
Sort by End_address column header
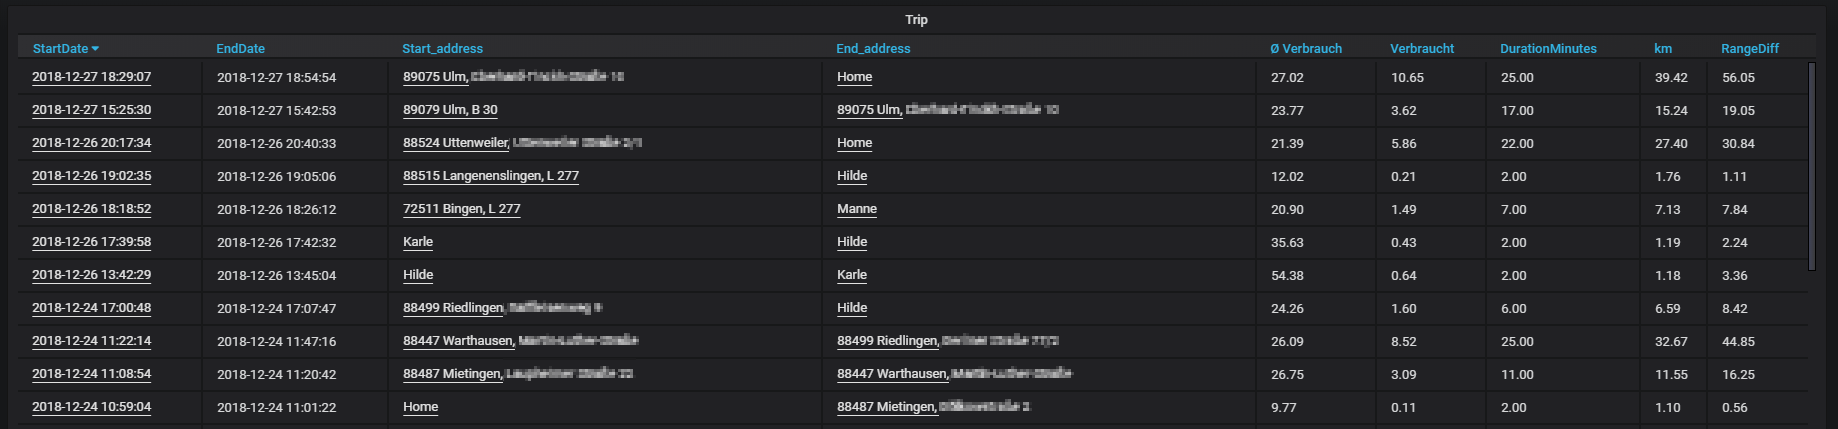pyautogui.click(x=873, y=49)
